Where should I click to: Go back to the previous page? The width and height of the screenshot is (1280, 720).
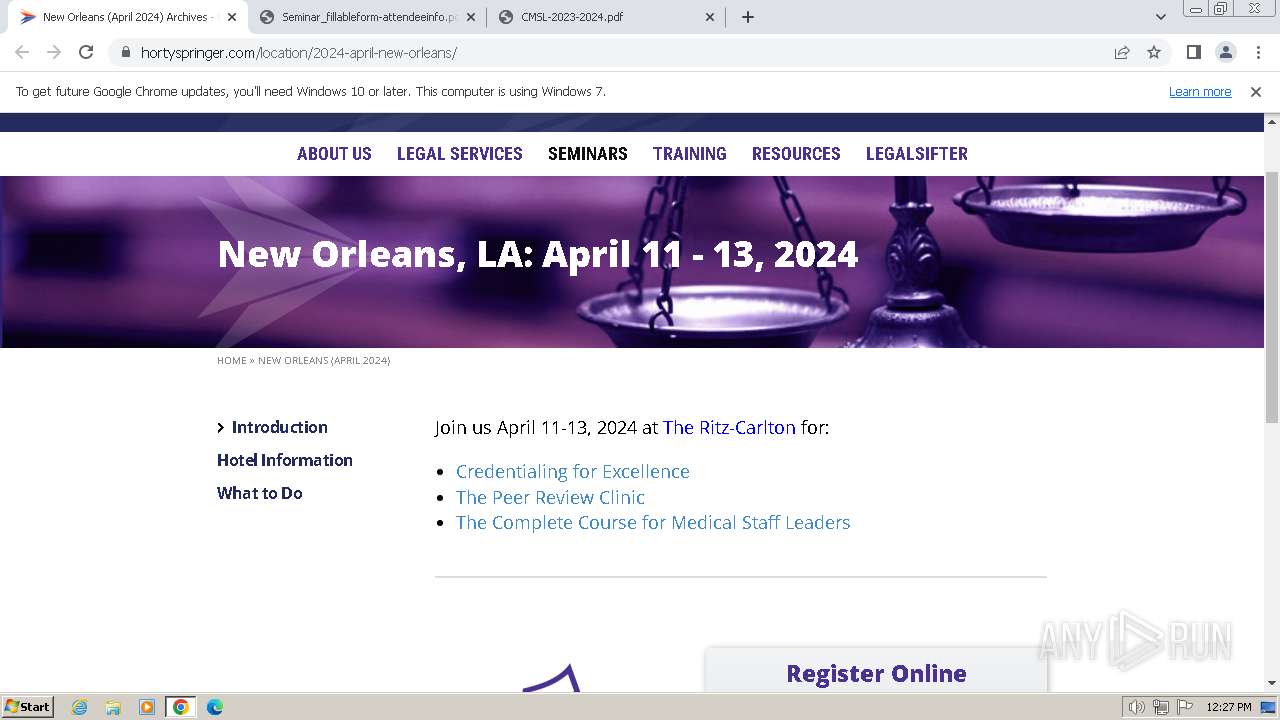pos(22,52)
